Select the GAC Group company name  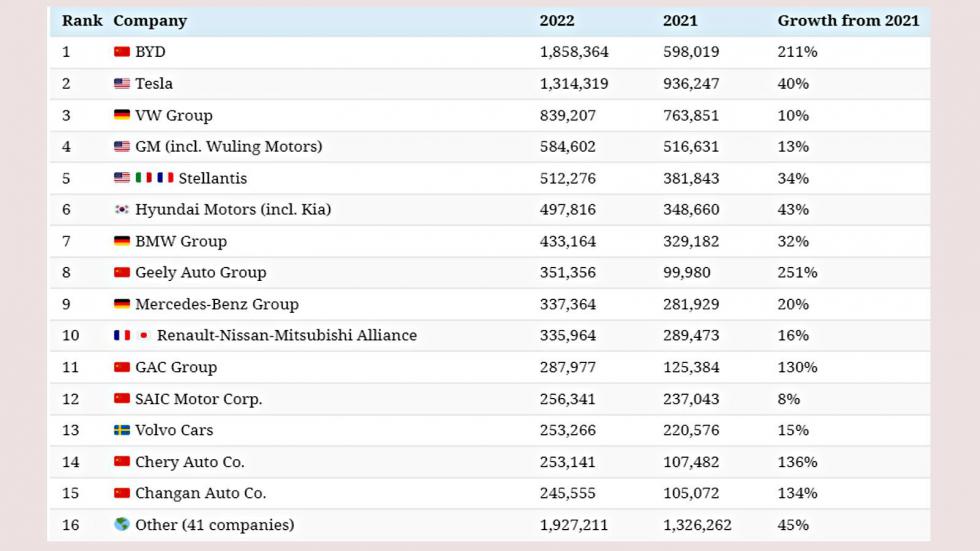click(176, 368)
